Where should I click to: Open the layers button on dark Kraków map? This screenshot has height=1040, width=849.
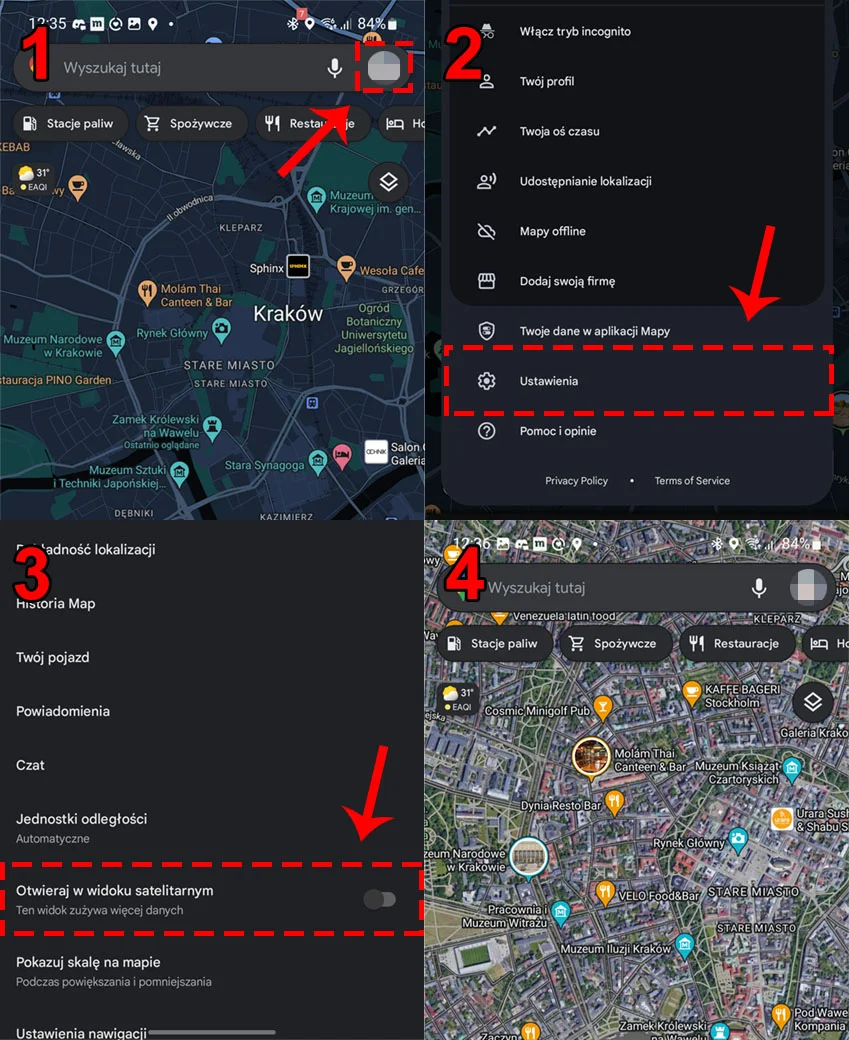click(x=388, y=181)
